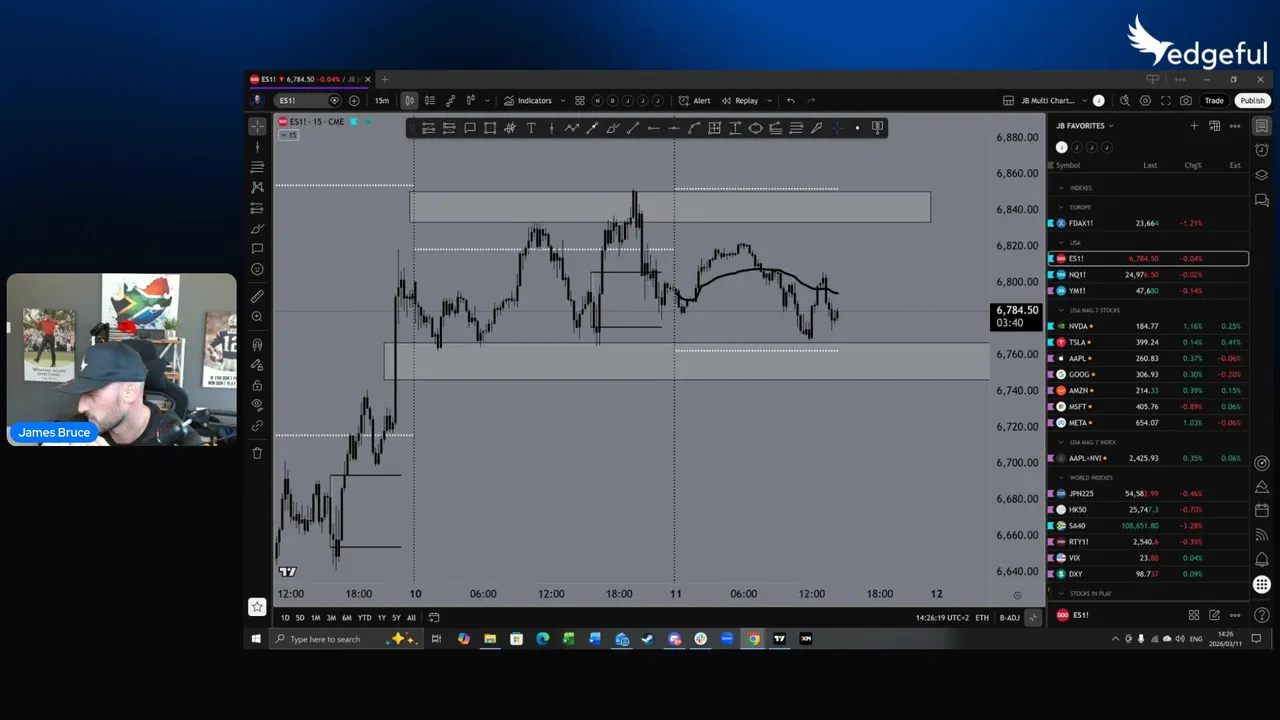The width and height of the screenshot is (1280, 720).
Task: Collapse the STOCKS IN PLAY section
Action: click(x=1061, y=593)
